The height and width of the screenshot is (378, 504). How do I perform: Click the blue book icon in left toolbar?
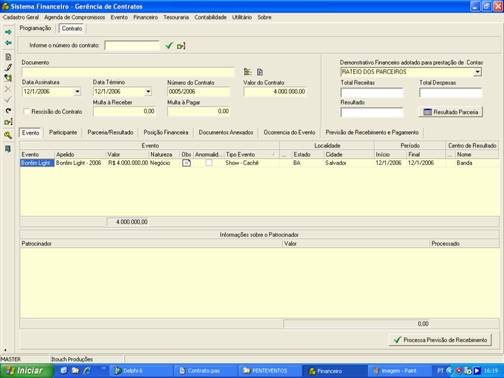[8, 149]
